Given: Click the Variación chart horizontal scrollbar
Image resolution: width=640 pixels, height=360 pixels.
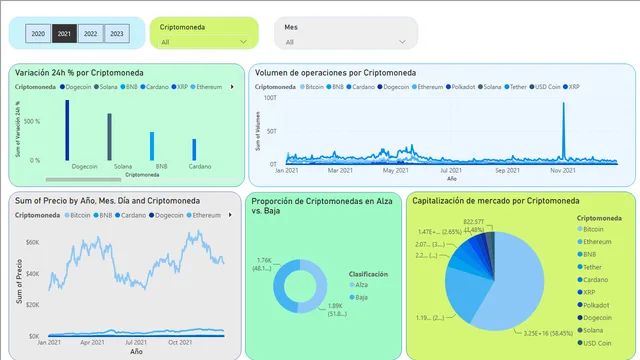Looking at the screenshot, I should [83, 179].
